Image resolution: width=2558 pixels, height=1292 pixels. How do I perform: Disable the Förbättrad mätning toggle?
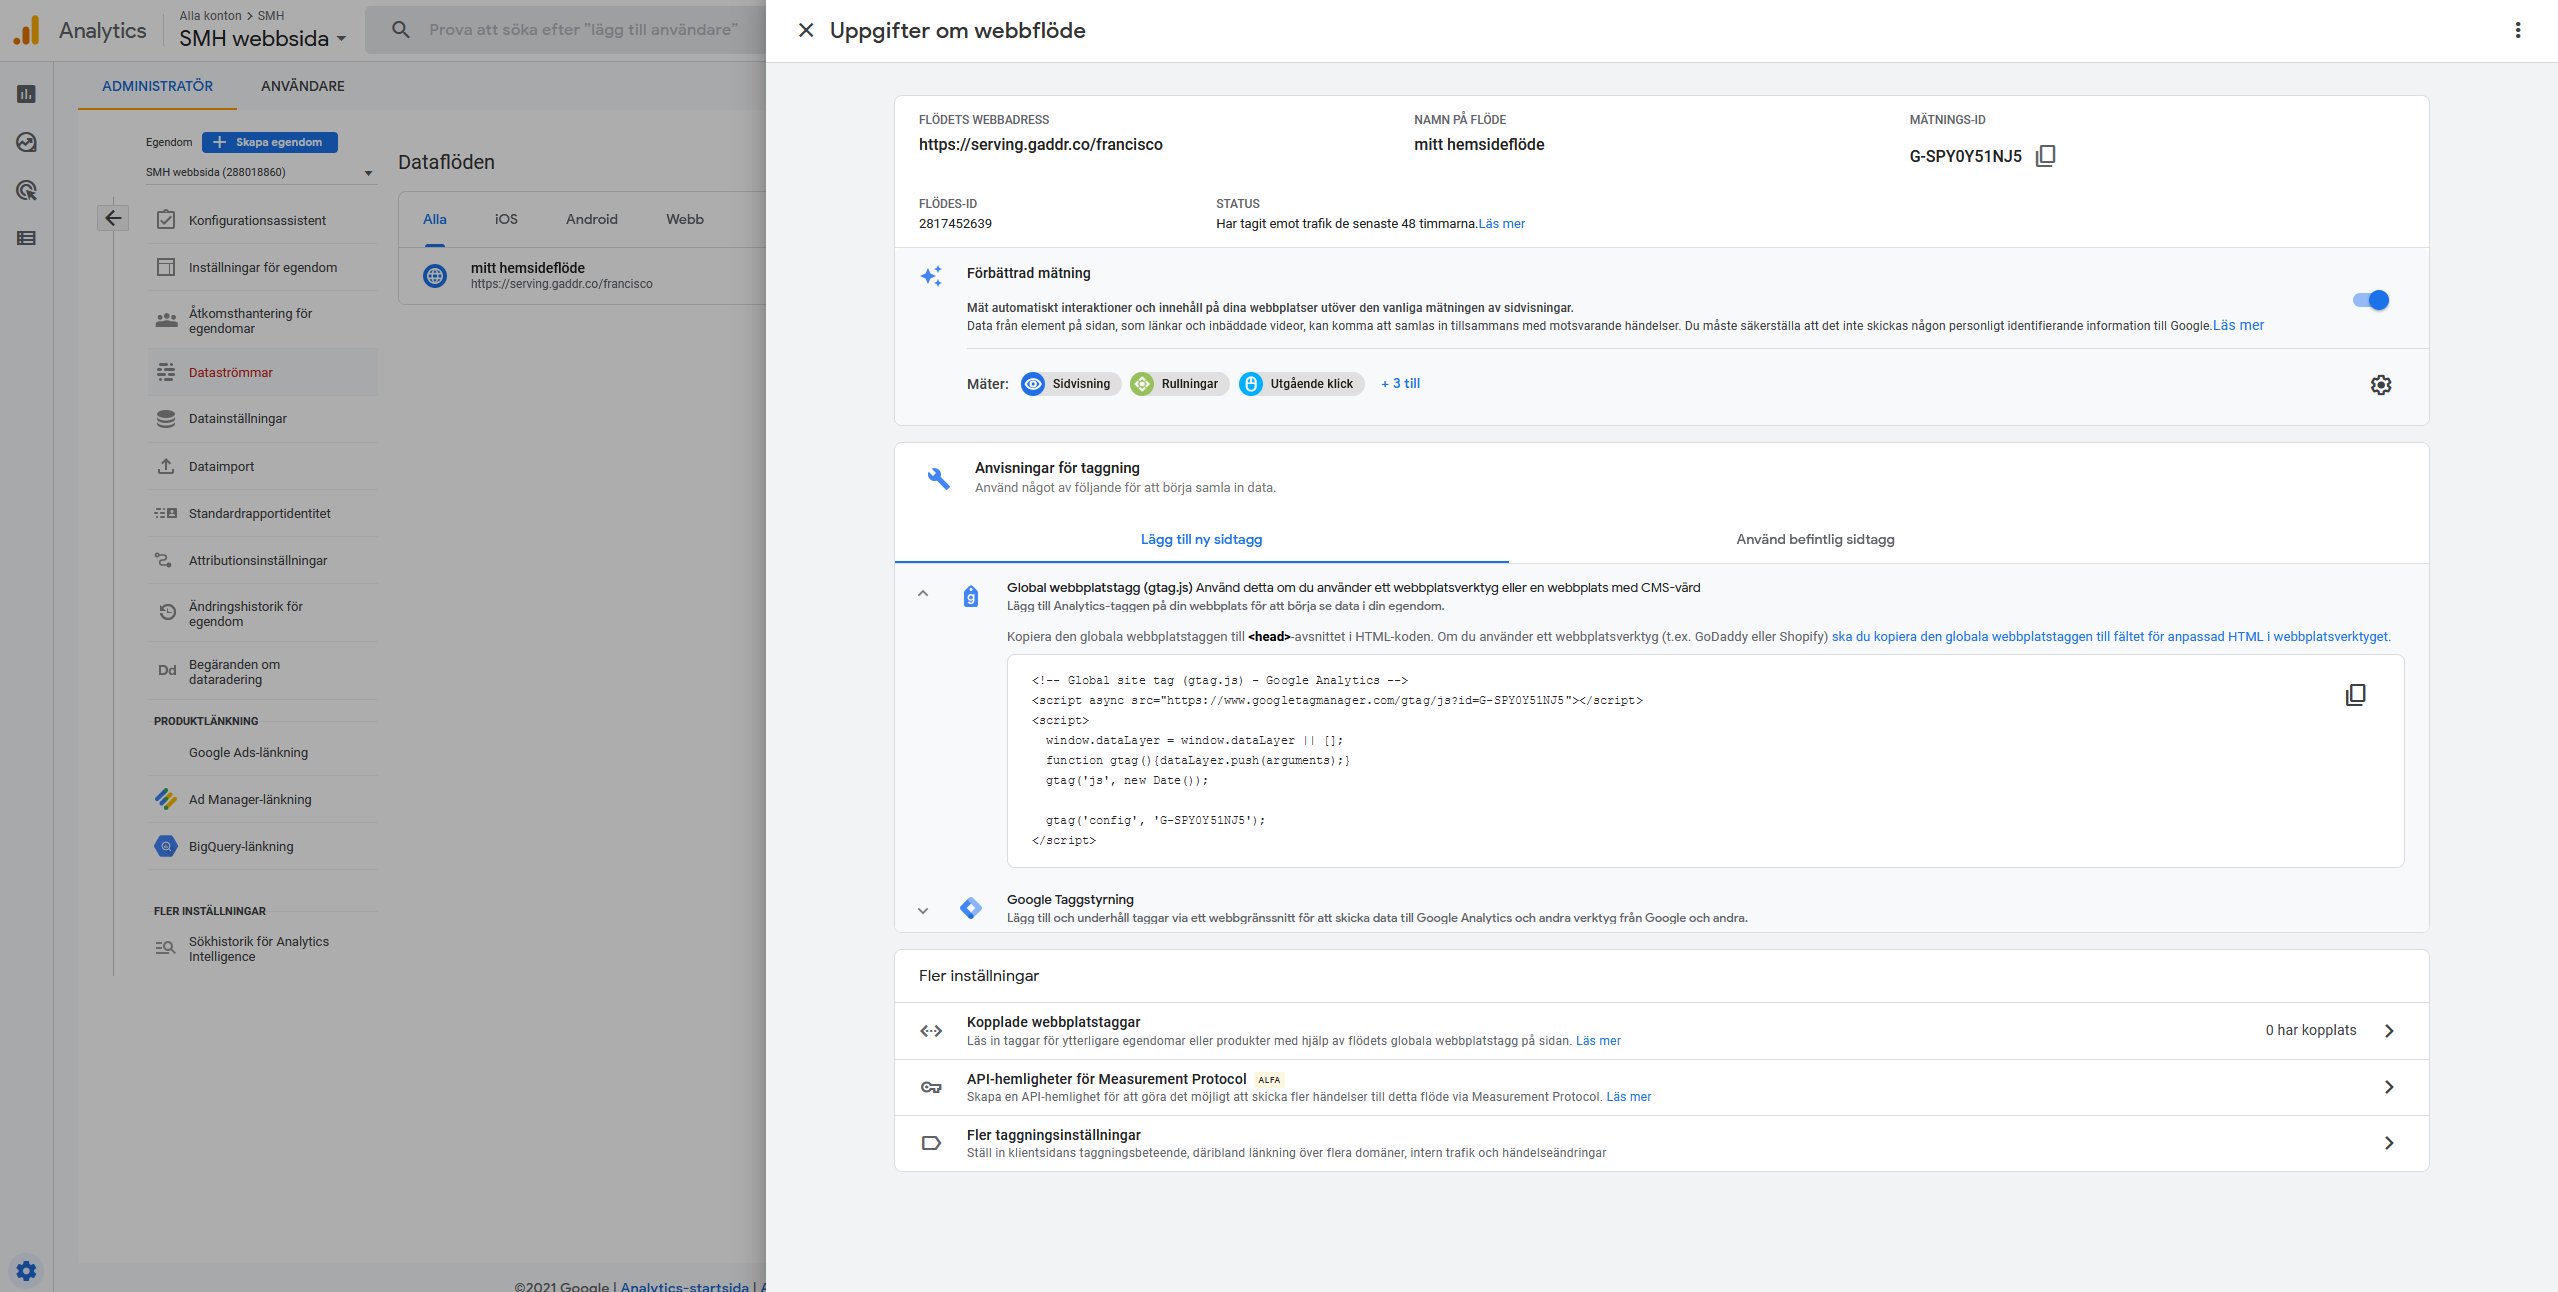coord(2371,300)
